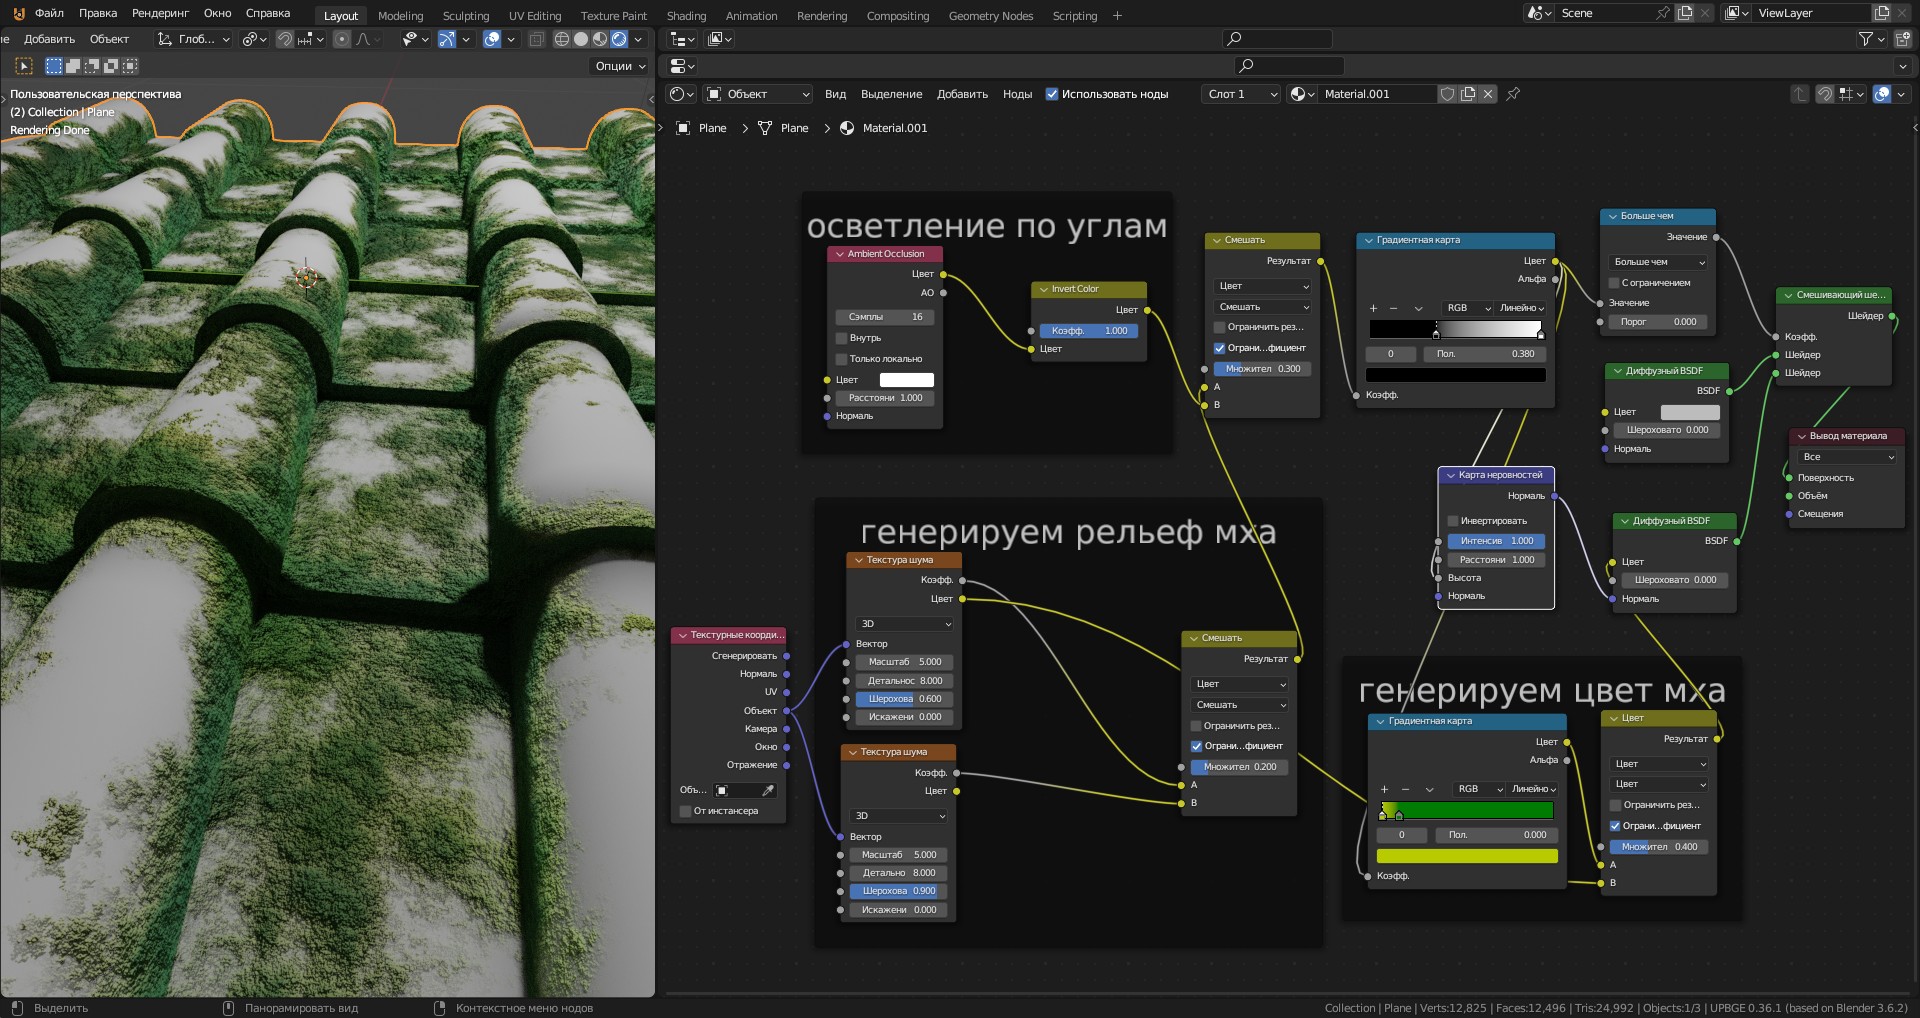1920x1018 pixels.
Task: Open the 'Слот 1' material slot dropdown
Action: click(x=1240, y=94)
